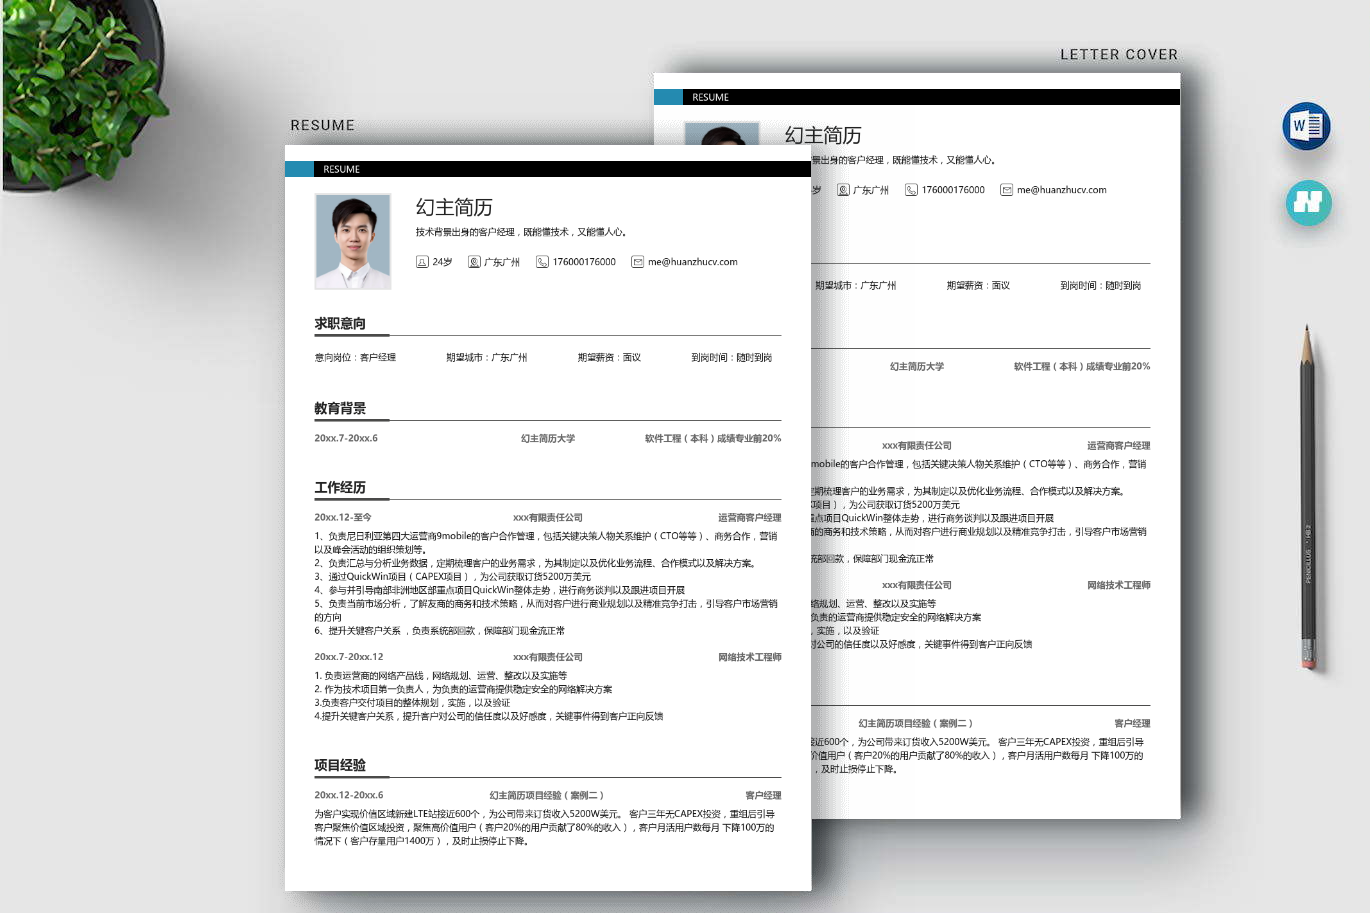This screenshot has height=913, width=1370.
Task: Click the 项目经验 section heading
Action: pos(340,765)
